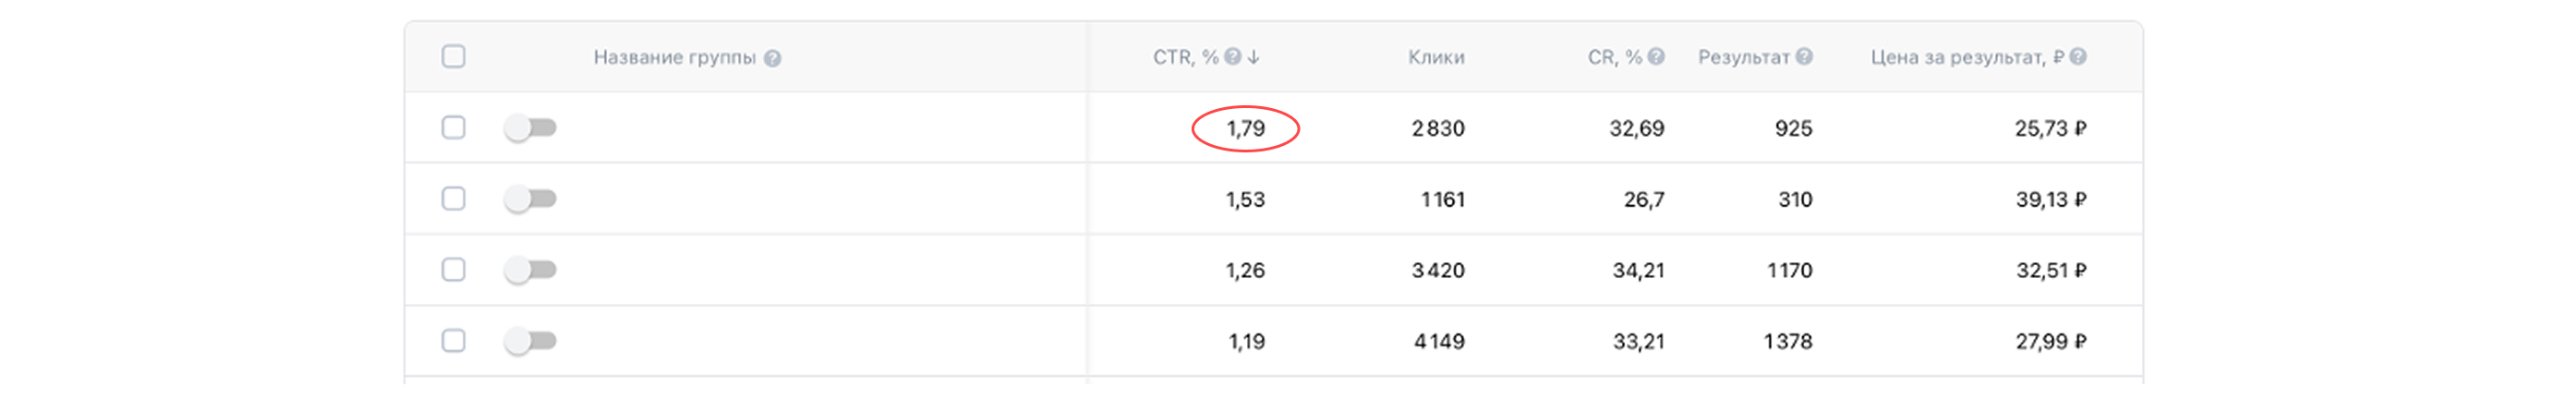Sort table by Клики column header
Screen dimensions: 2560x402
click(1436, 58)
